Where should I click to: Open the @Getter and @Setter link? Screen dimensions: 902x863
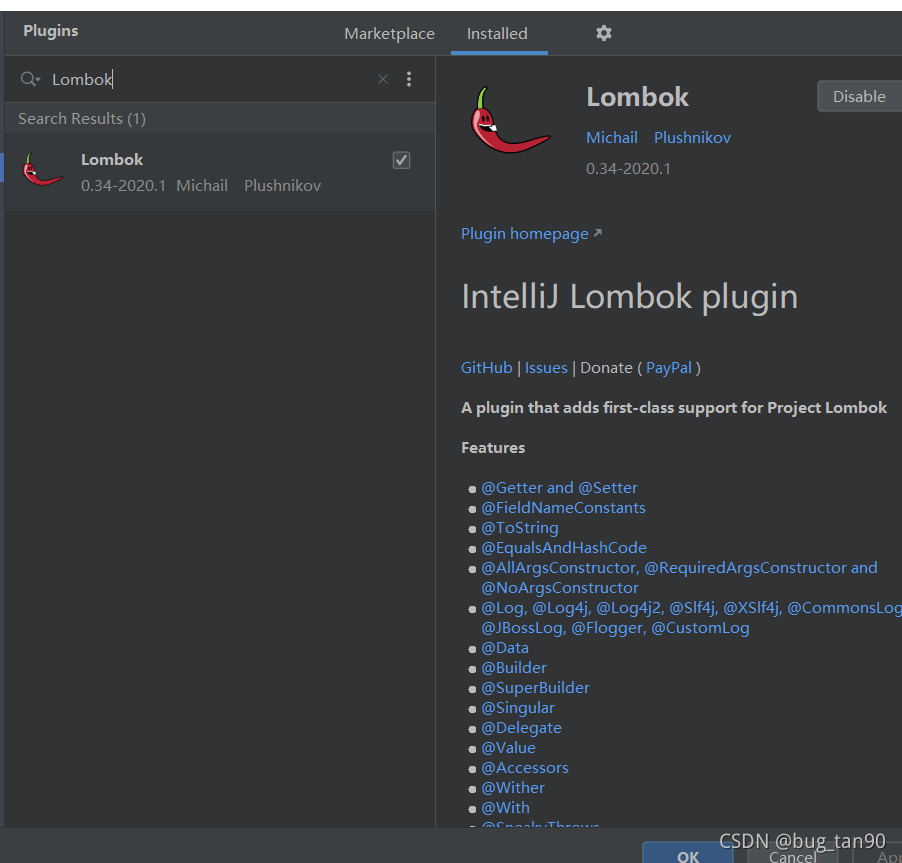coord(559,488)
